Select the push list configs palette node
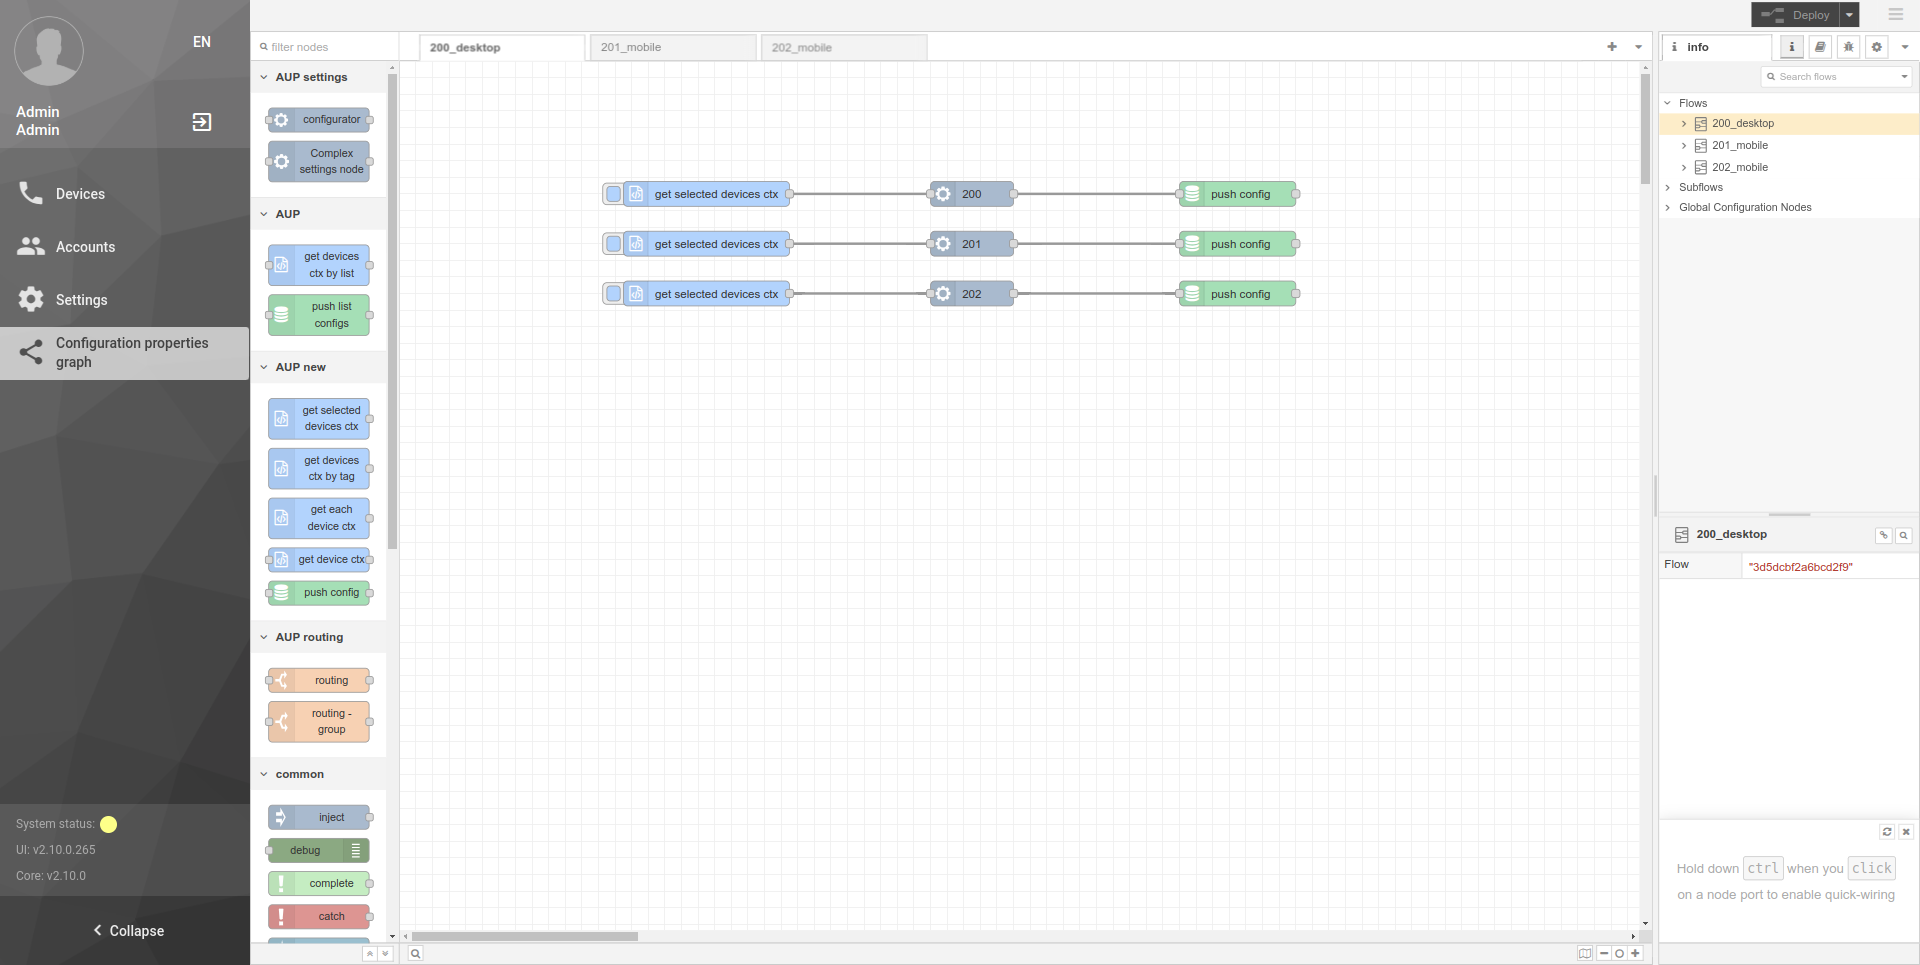 (x=320, y=315)
